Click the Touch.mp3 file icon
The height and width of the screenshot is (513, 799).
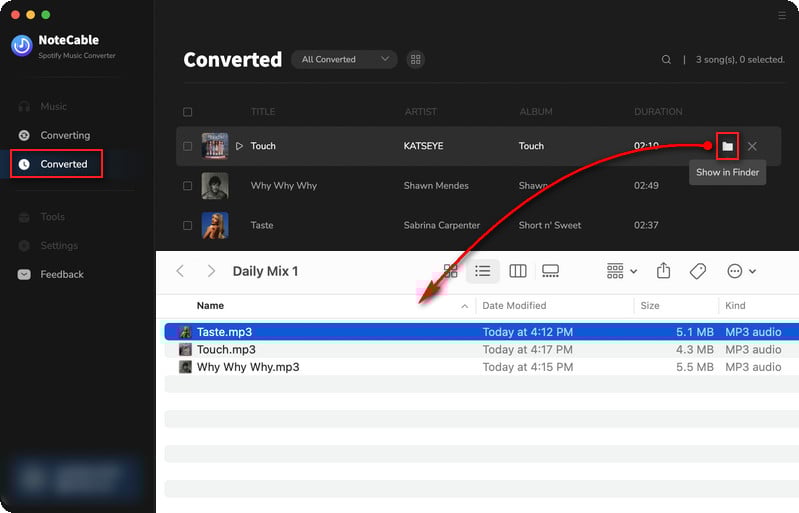coord(185,349)
